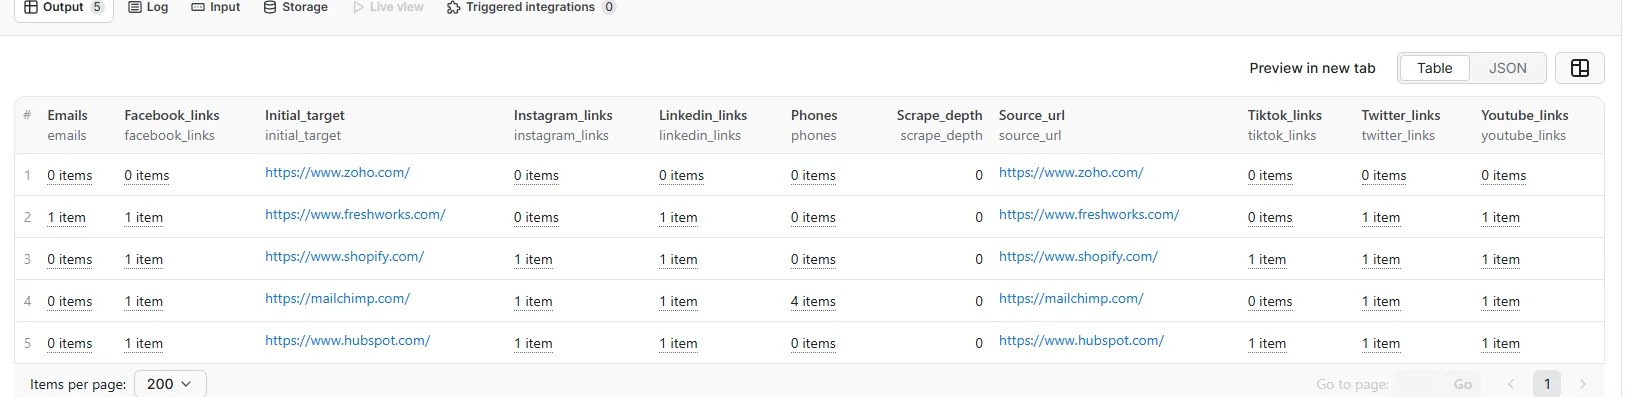This screenshot has height=397, width=1626.
Task: Expand Linkedin_links '1 item' in freshworks row
Action: coord(678,218)
